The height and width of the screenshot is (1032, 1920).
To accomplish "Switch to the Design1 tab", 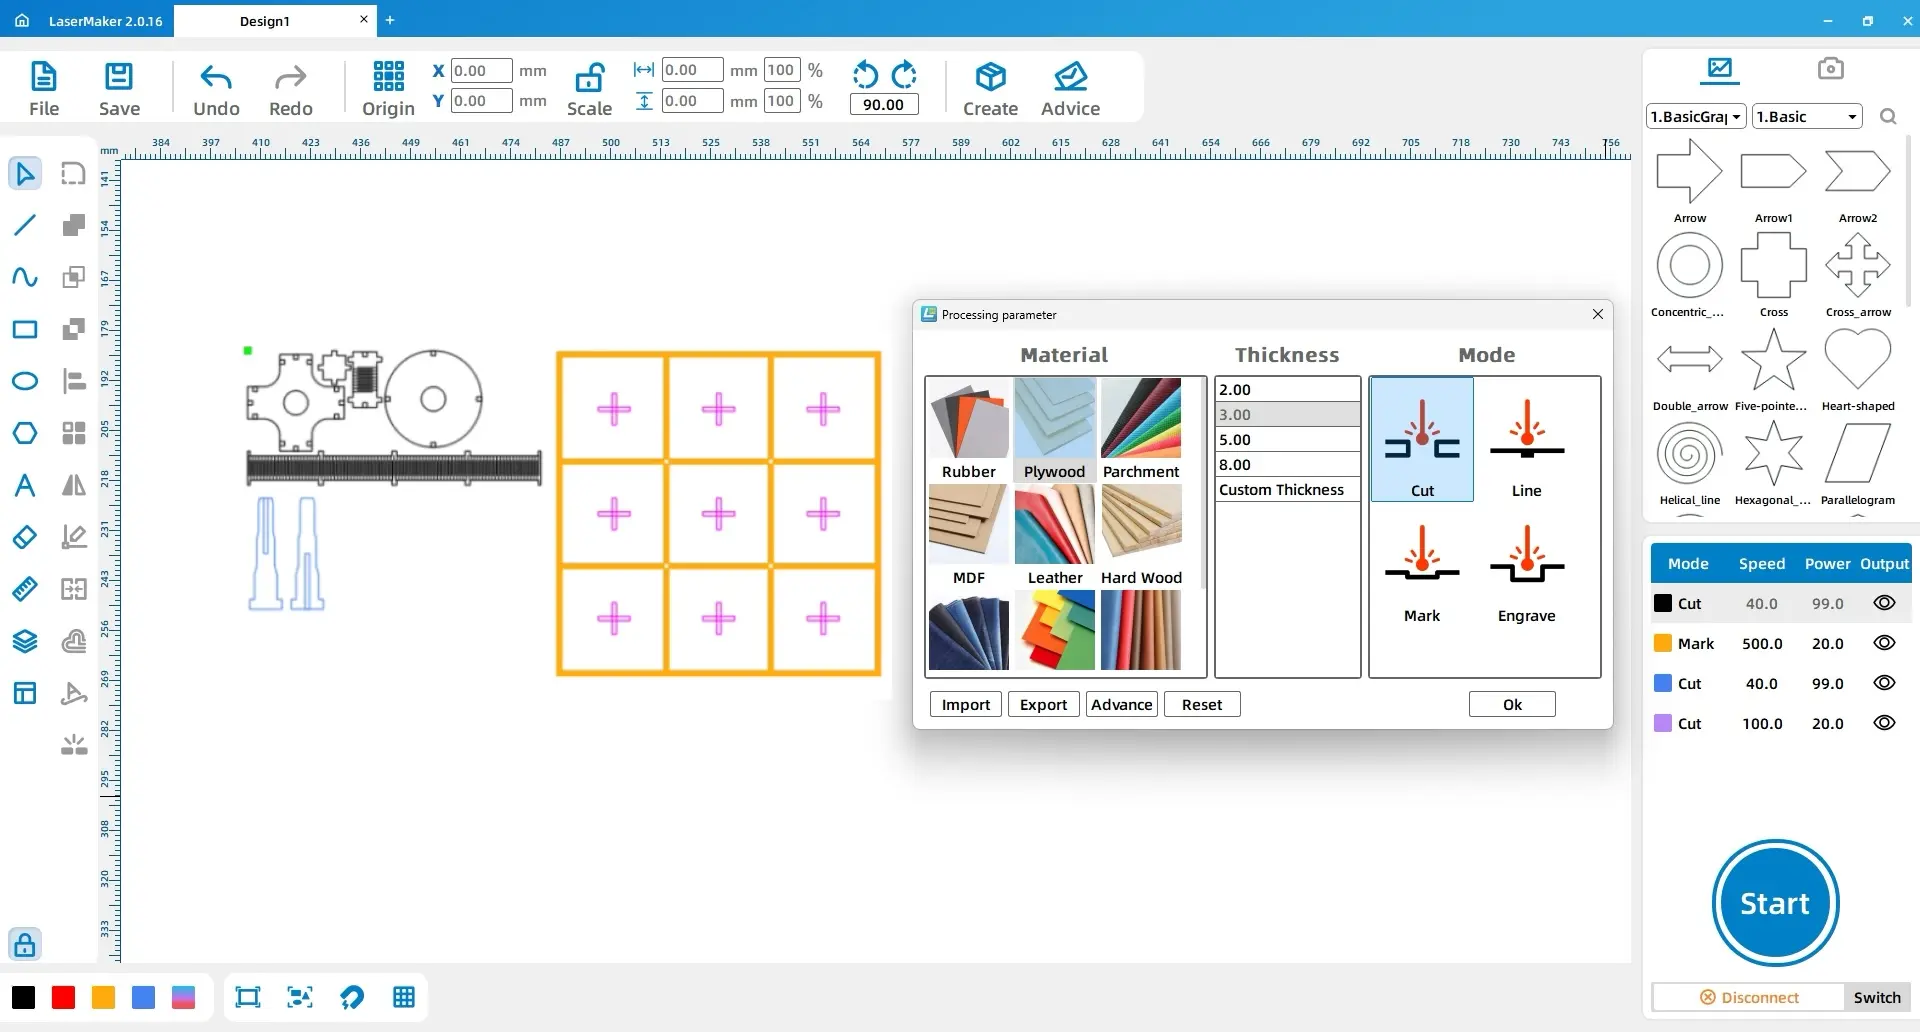I will coord(265,21).
